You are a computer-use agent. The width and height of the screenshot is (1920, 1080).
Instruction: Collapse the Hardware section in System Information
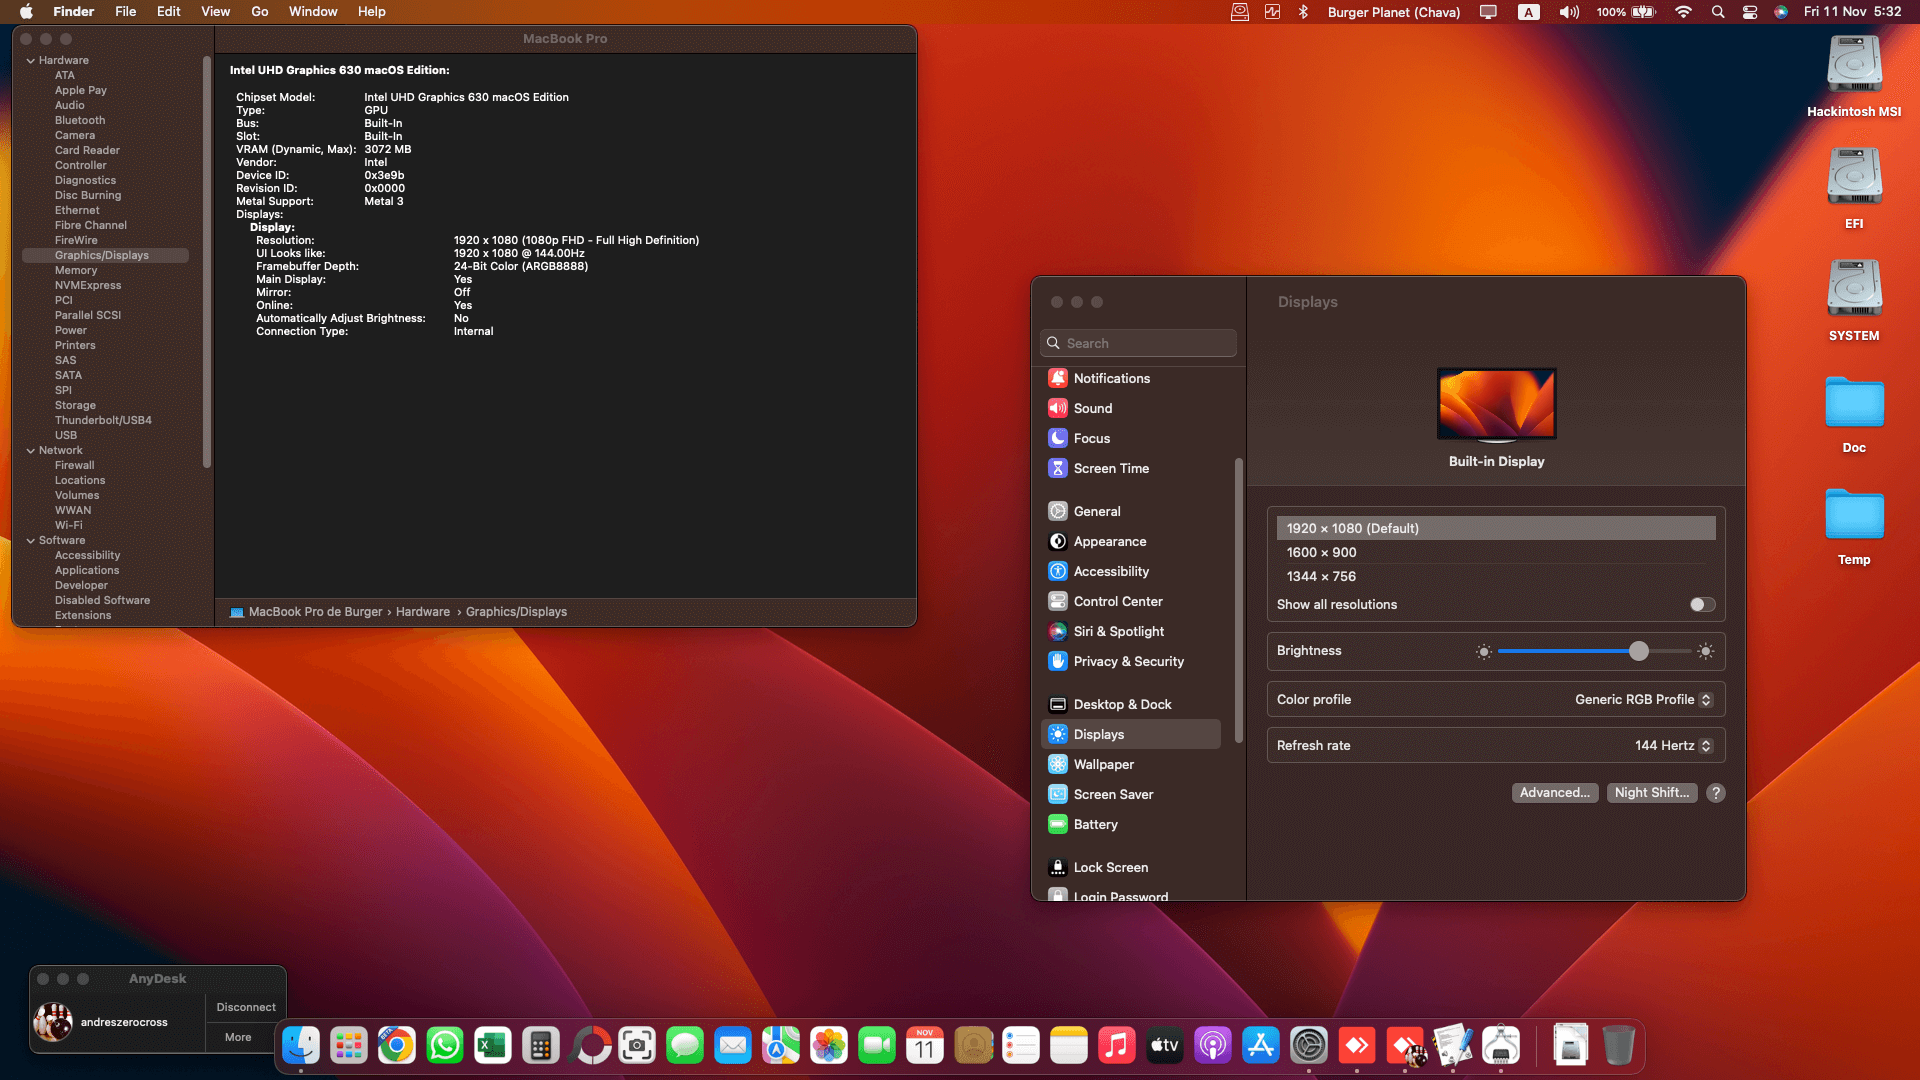tap(31, 61)
